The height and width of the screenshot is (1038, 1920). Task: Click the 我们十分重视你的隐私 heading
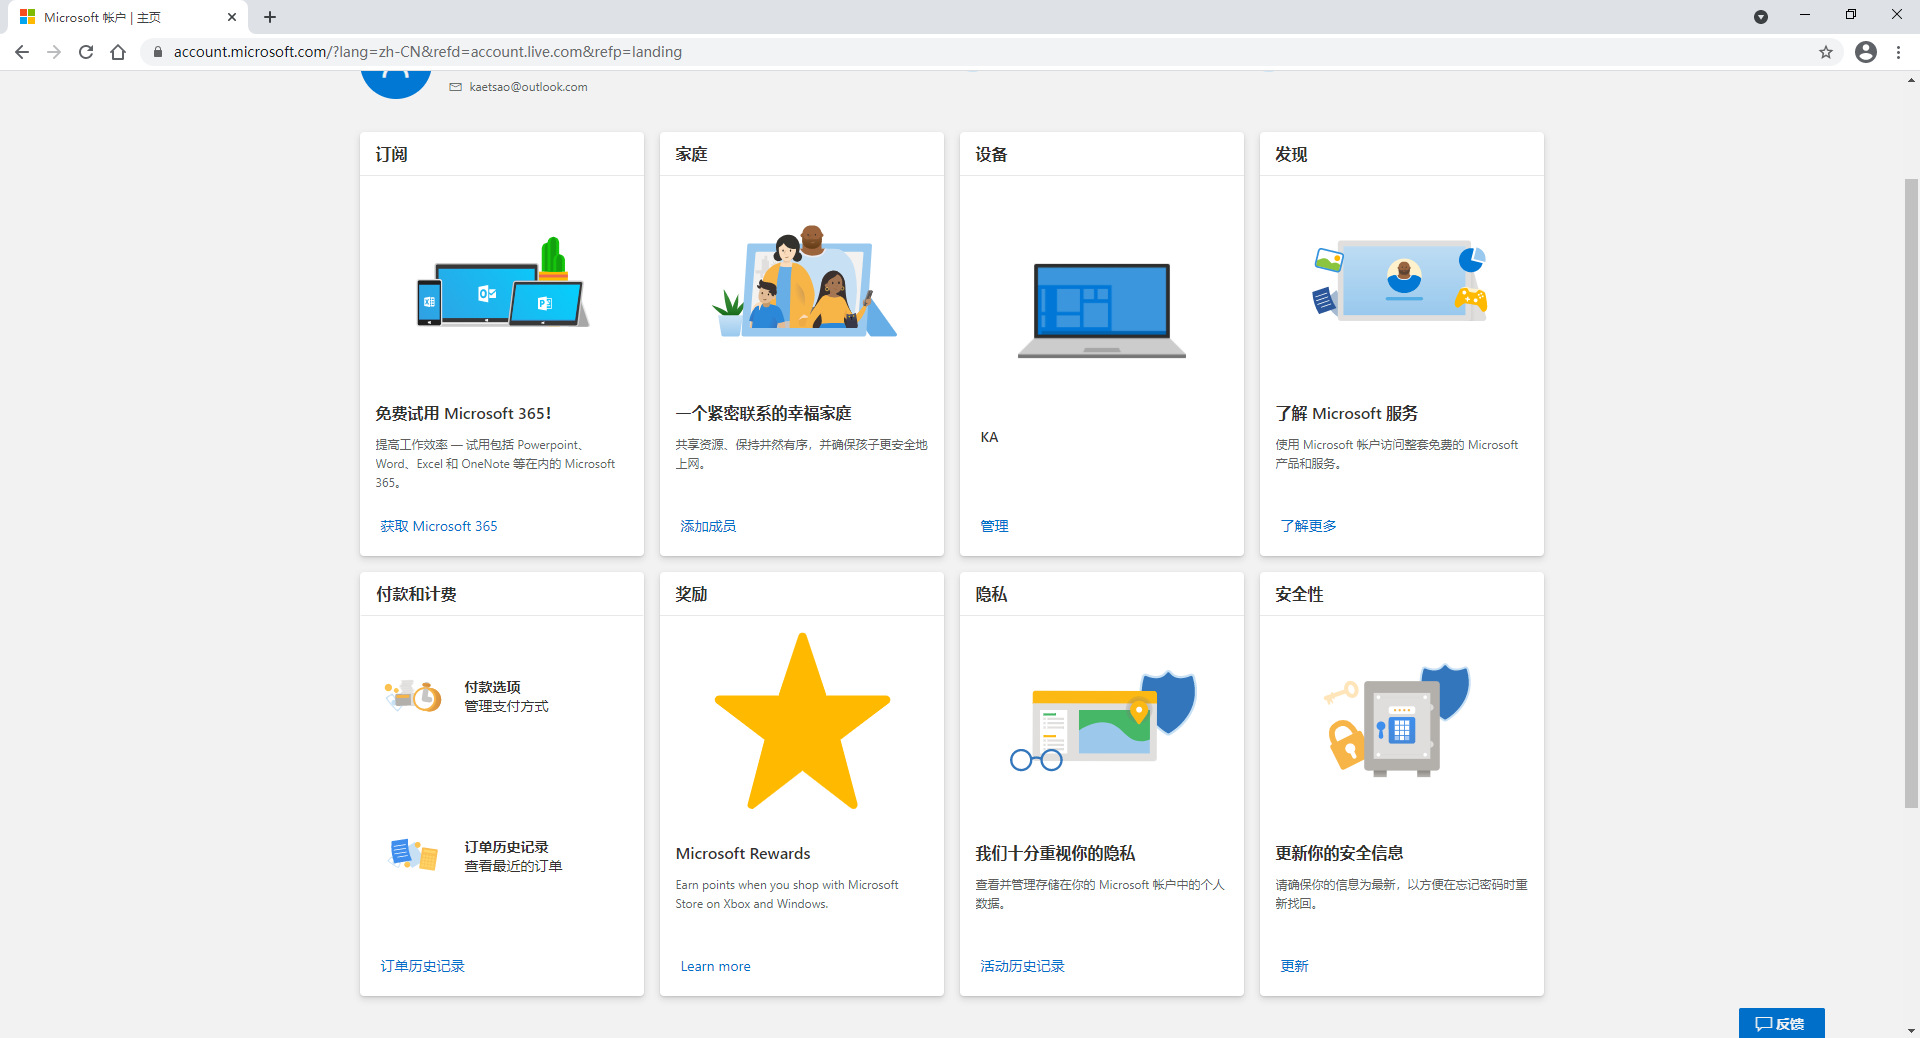pos(1055,853)
